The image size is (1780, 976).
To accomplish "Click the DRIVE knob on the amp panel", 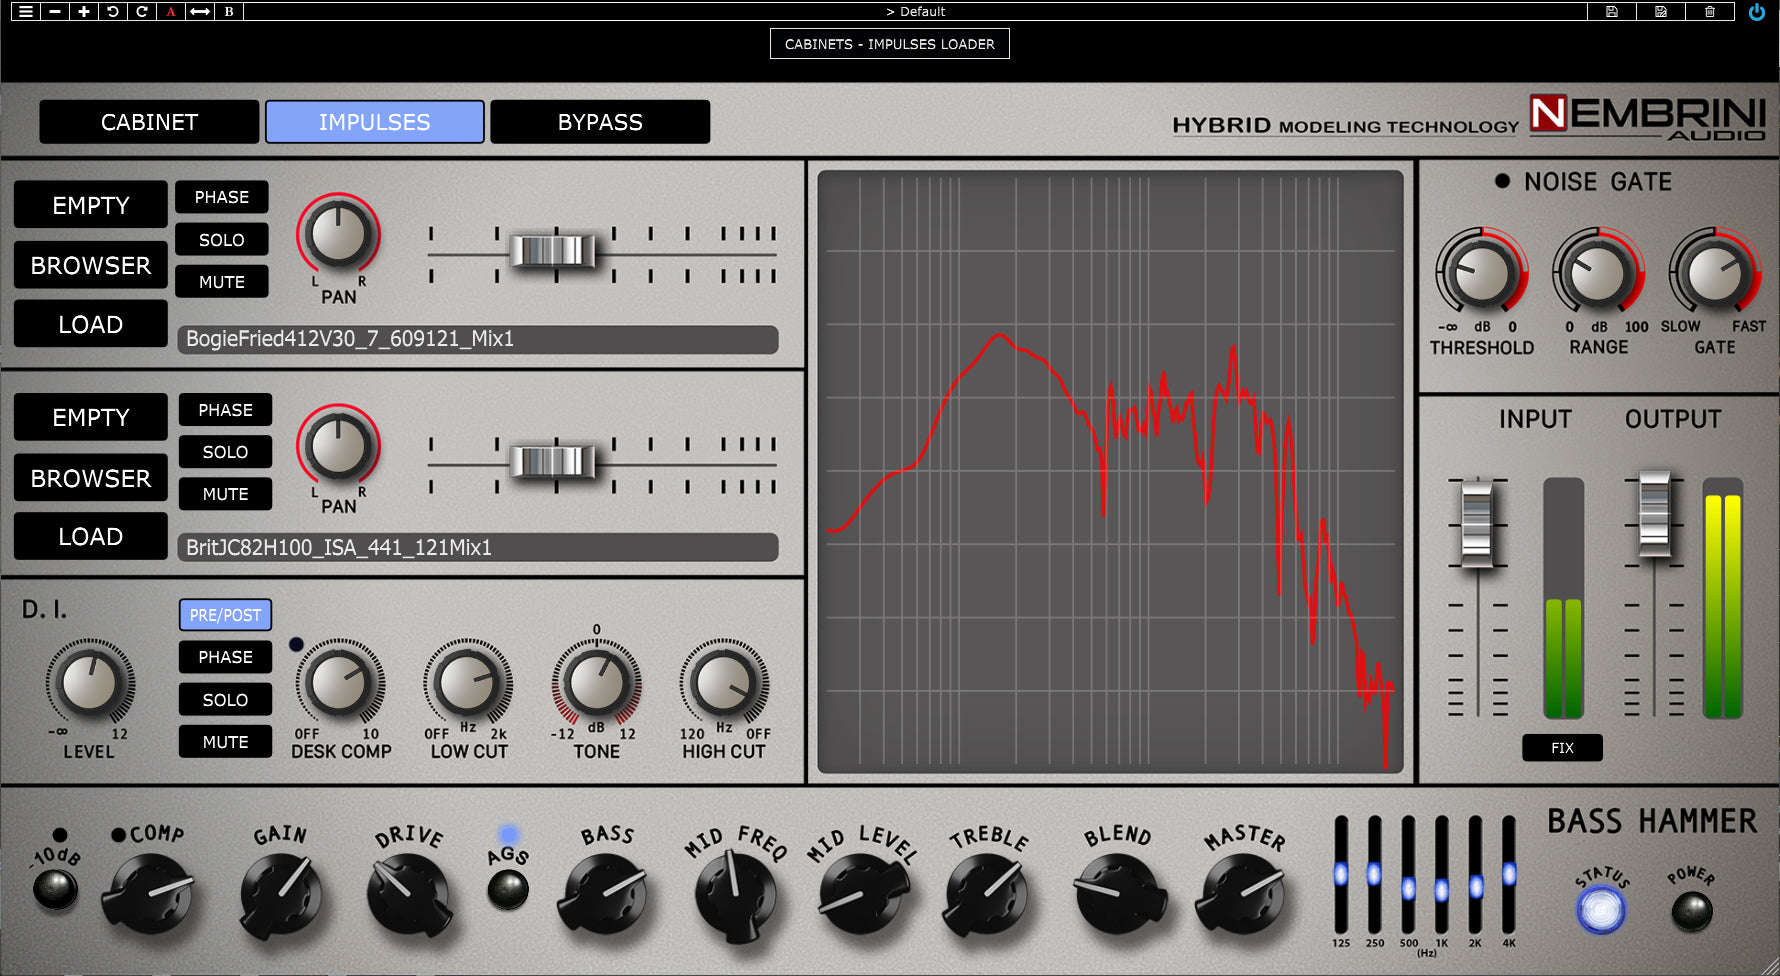I will coord(408,893).
